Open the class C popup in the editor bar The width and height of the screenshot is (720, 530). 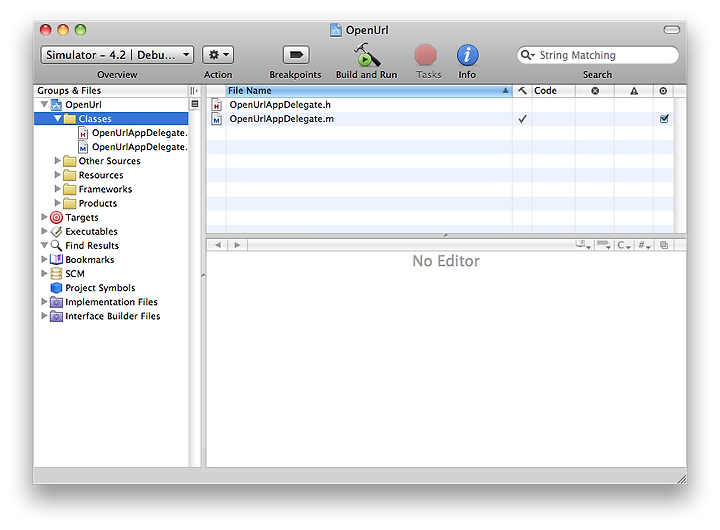pos(624,245)
